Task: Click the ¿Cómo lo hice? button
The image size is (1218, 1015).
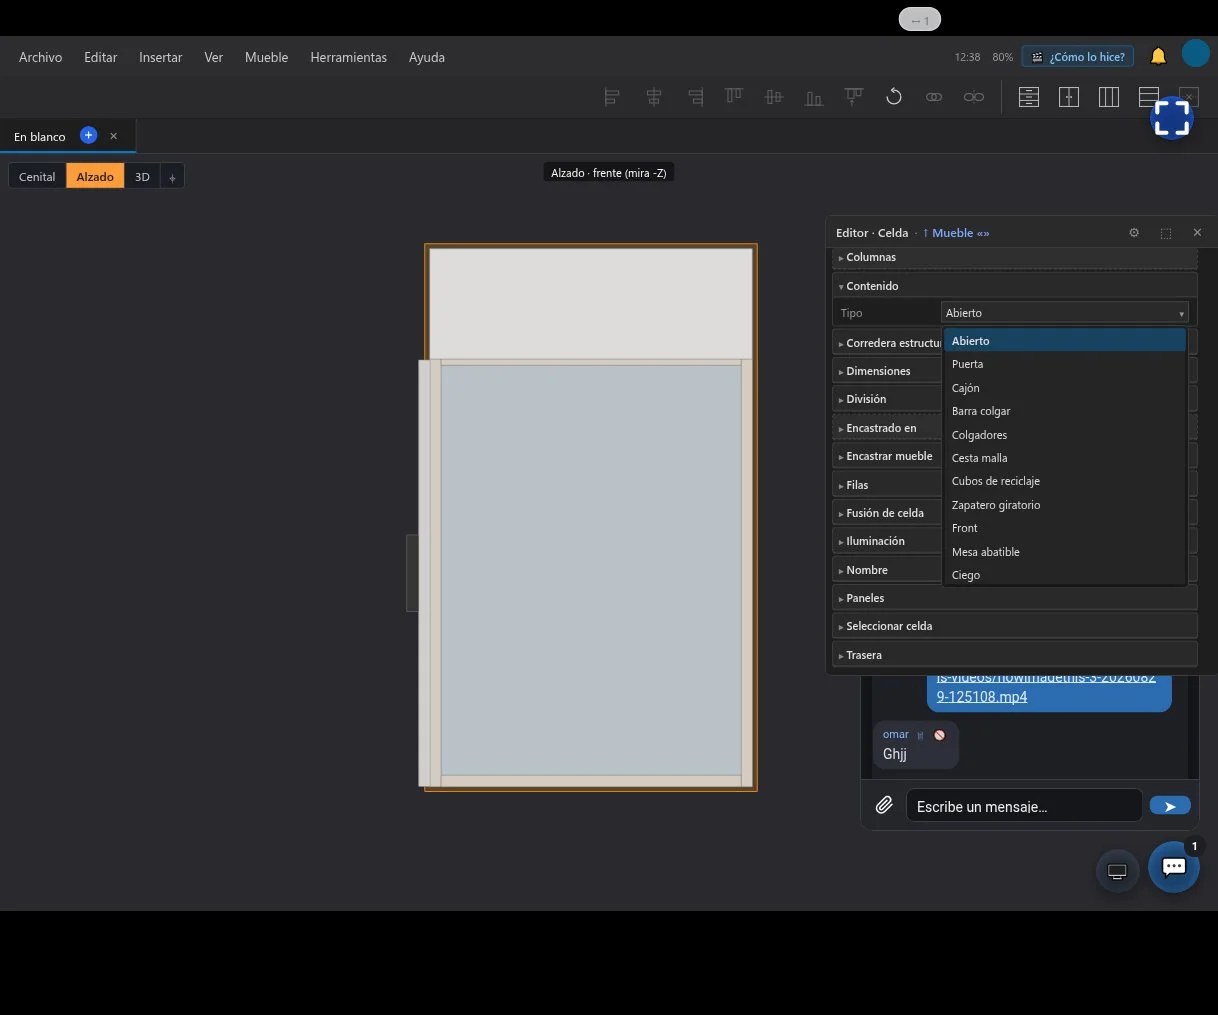Action: pyautogui.click(x=1078, y=57)
